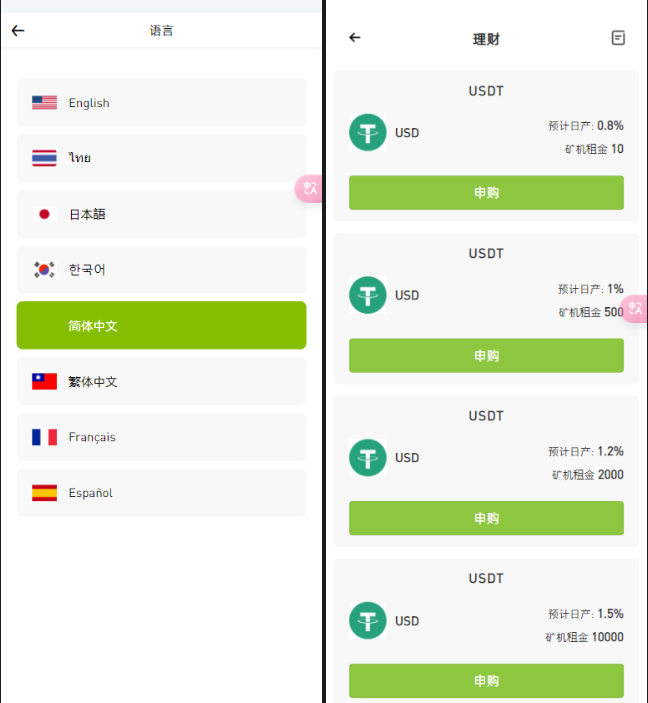Subscribe with 申购 for rent 10 plan

point(487,193)
